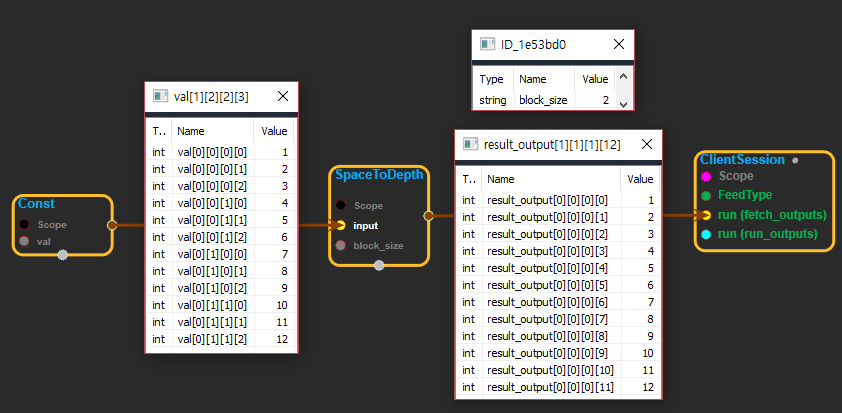
Task: Close the val[1][2][2][3] panel
Action: [x=283, y=96]
